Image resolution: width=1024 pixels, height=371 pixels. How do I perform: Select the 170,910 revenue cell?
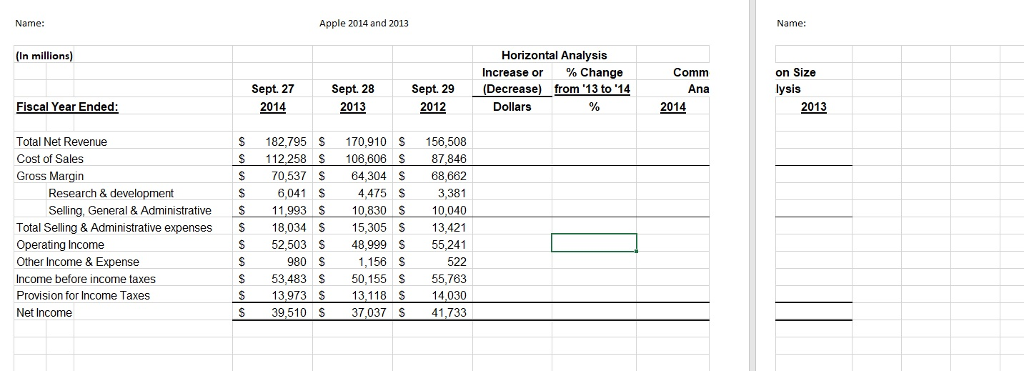click(353, 142)
